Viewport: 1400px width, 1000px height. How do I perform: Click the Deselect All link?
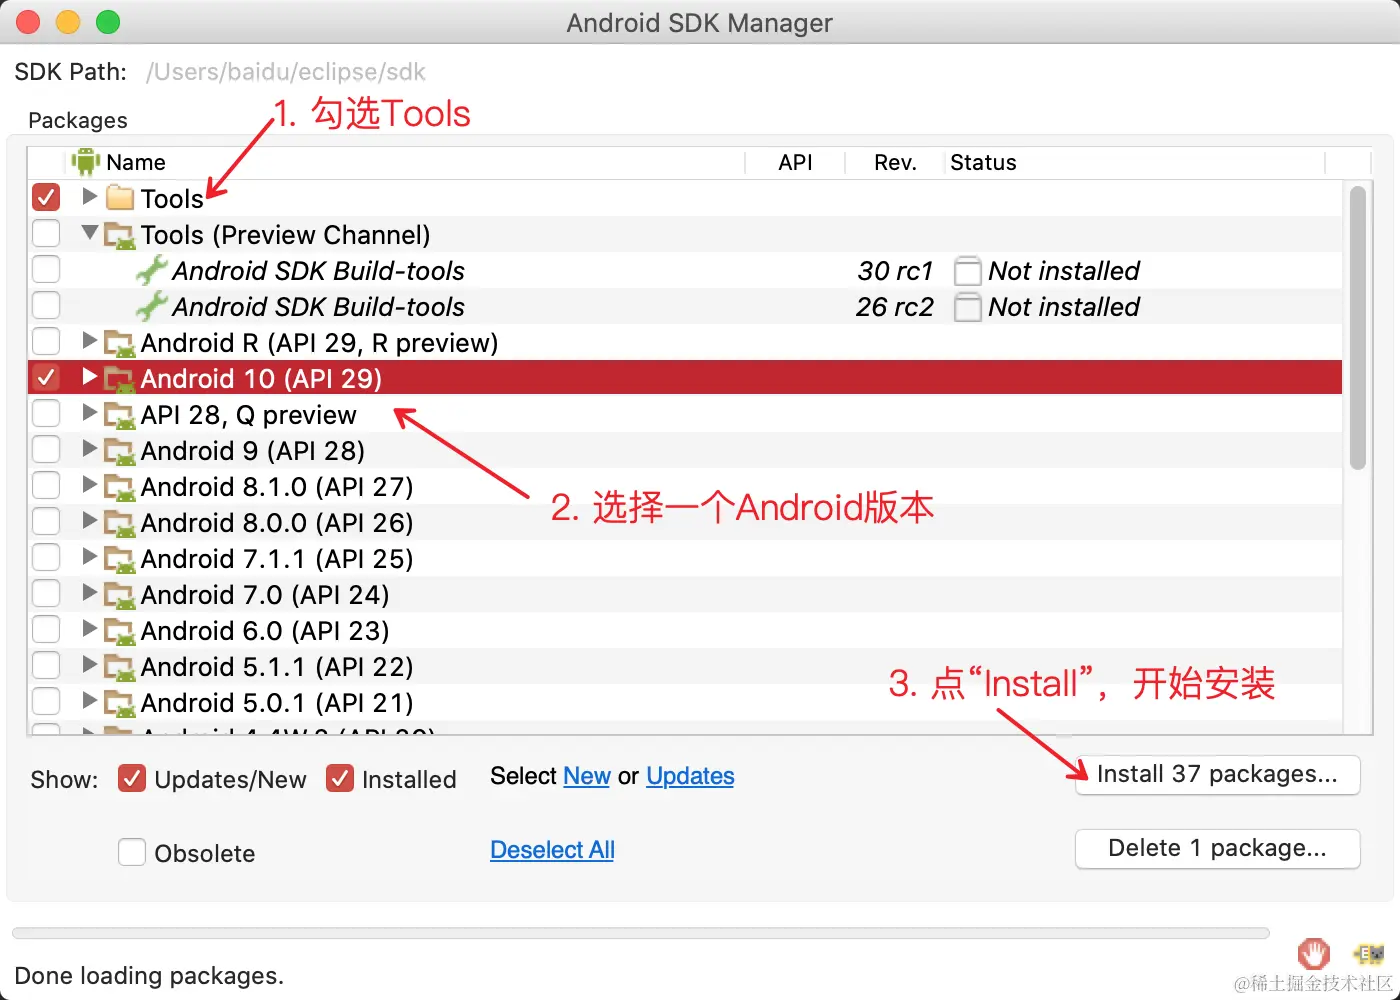(552, 849)
